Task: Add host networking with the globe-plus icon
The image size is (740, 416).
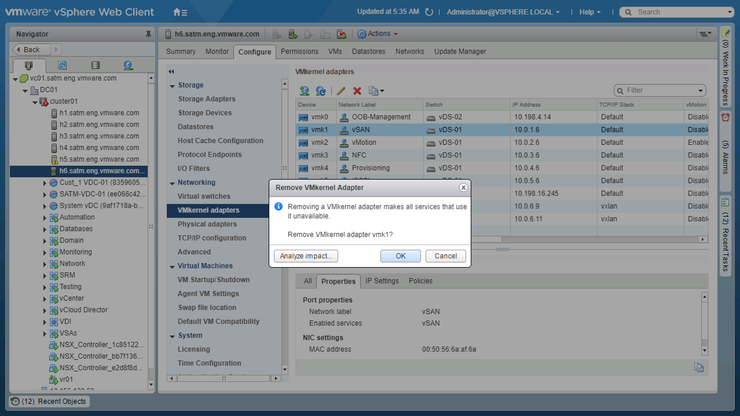Action: (x=304, y=91)
